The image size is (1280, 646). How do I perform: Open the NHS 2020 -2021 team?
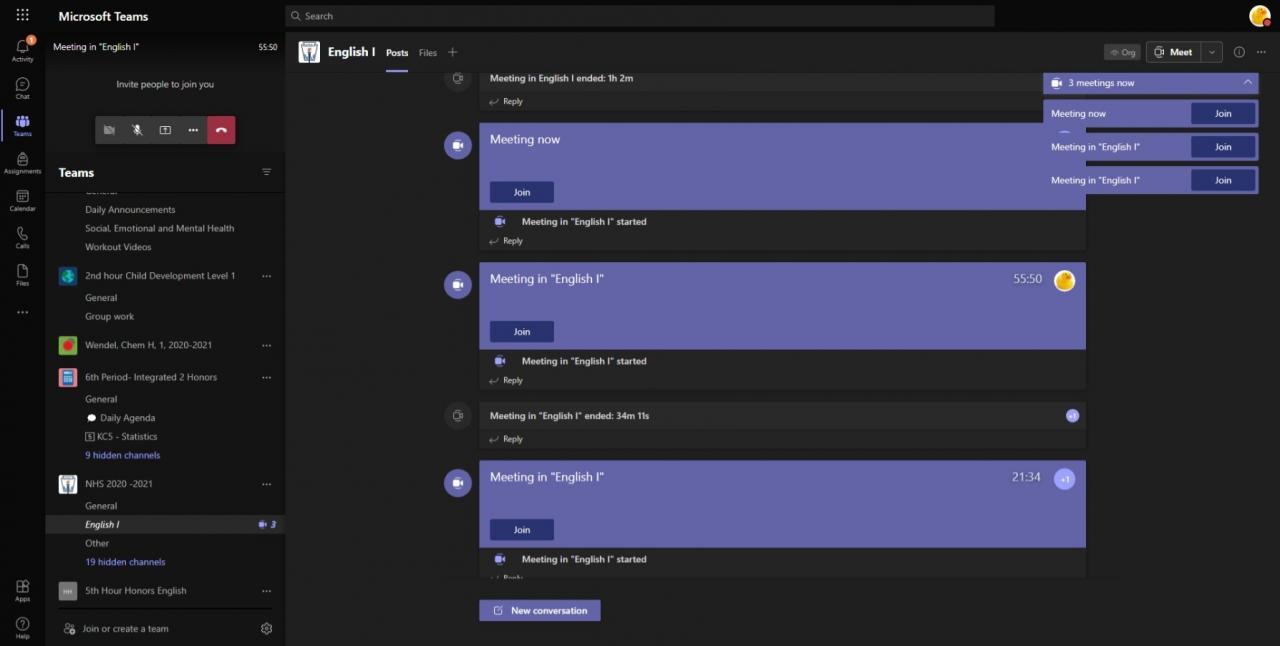(x=119, y=484)
